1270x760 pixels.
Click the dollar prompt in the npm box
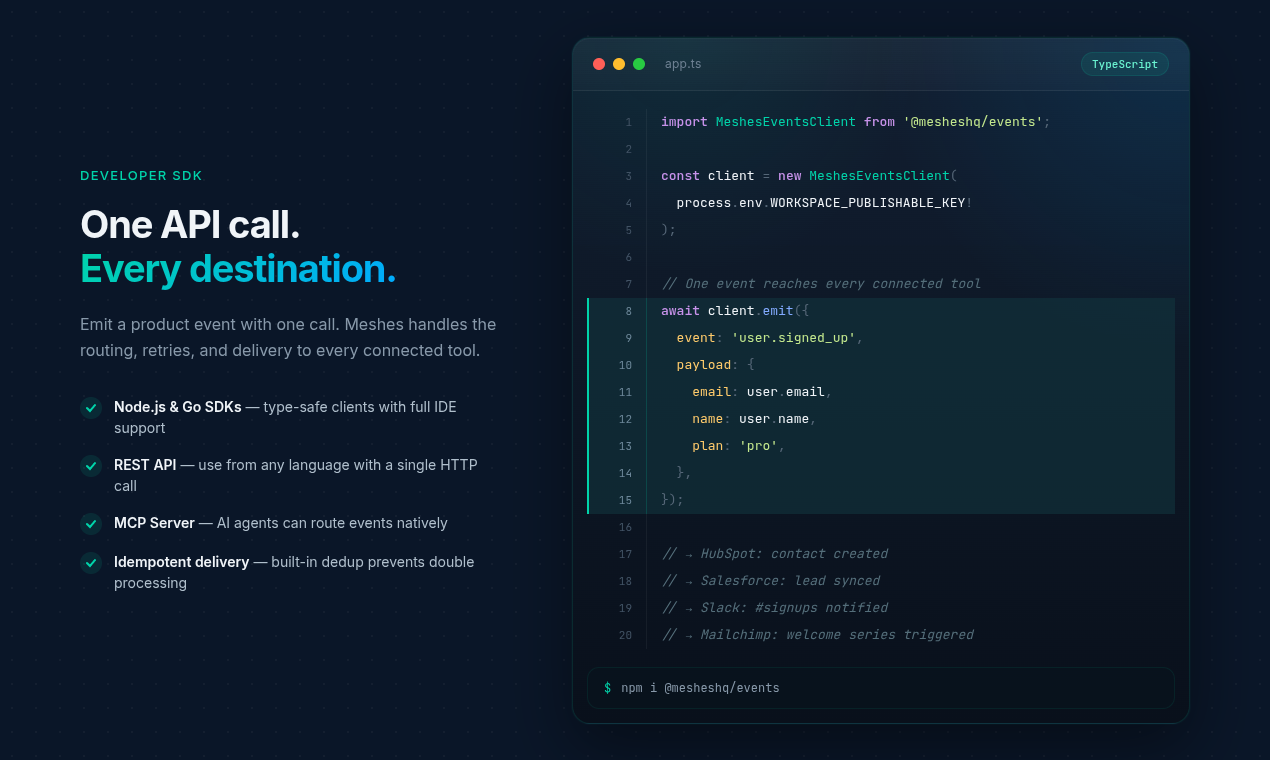[x=607, y=688]
